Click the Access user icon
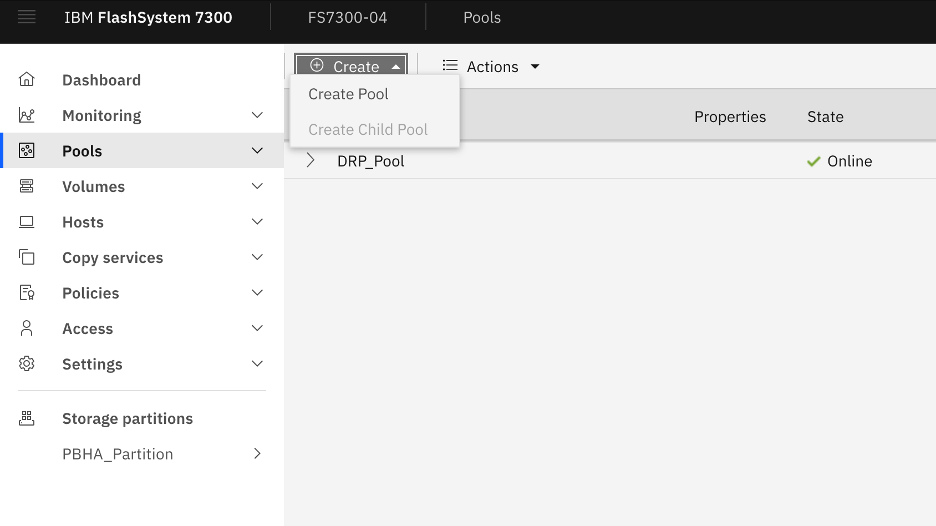 [x=27, y=329]
